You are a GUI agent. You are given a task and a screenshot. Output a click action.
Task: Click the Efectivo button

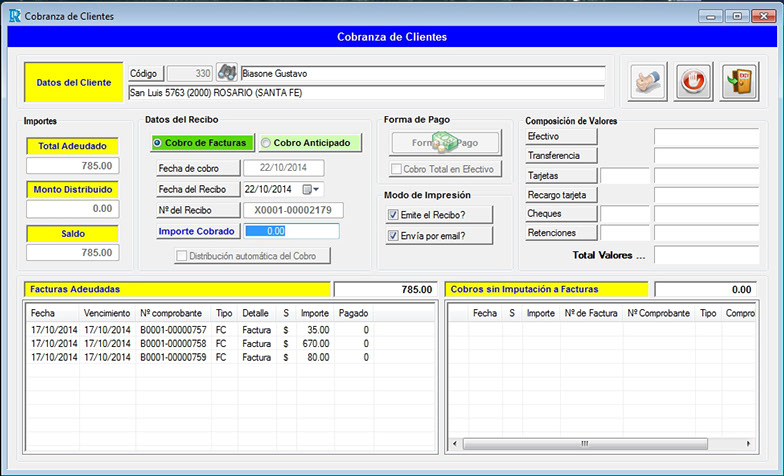[x=561, y=136]
